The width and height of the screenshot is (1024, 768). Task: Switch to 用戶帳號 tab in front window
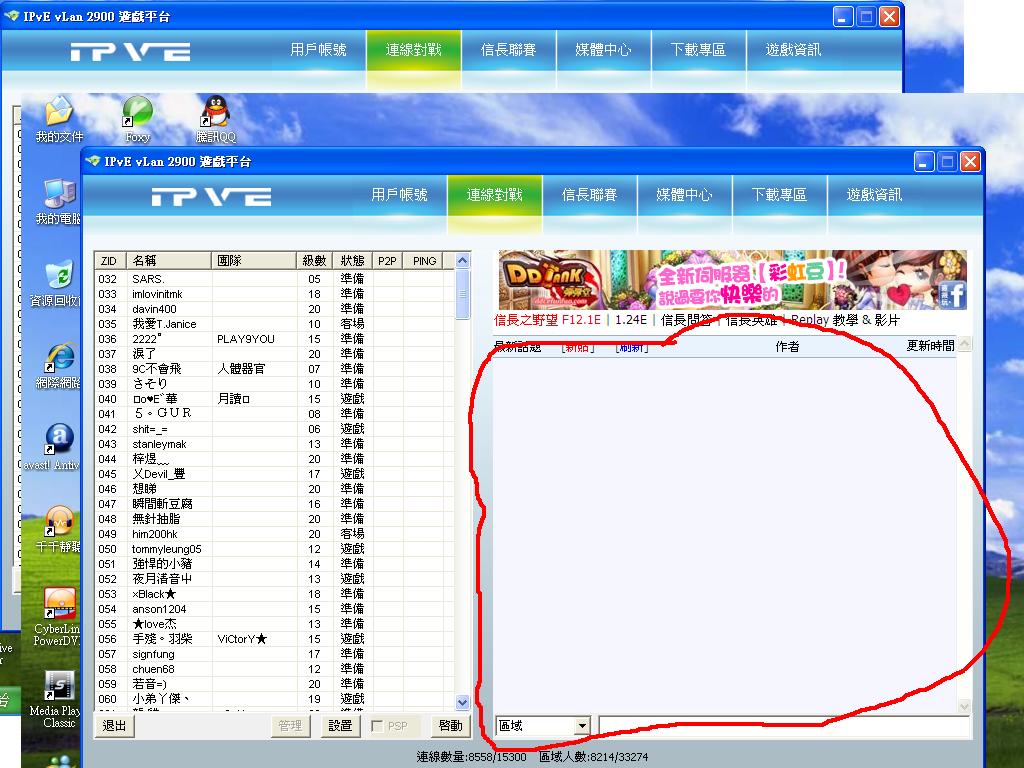tap(399, 195)
